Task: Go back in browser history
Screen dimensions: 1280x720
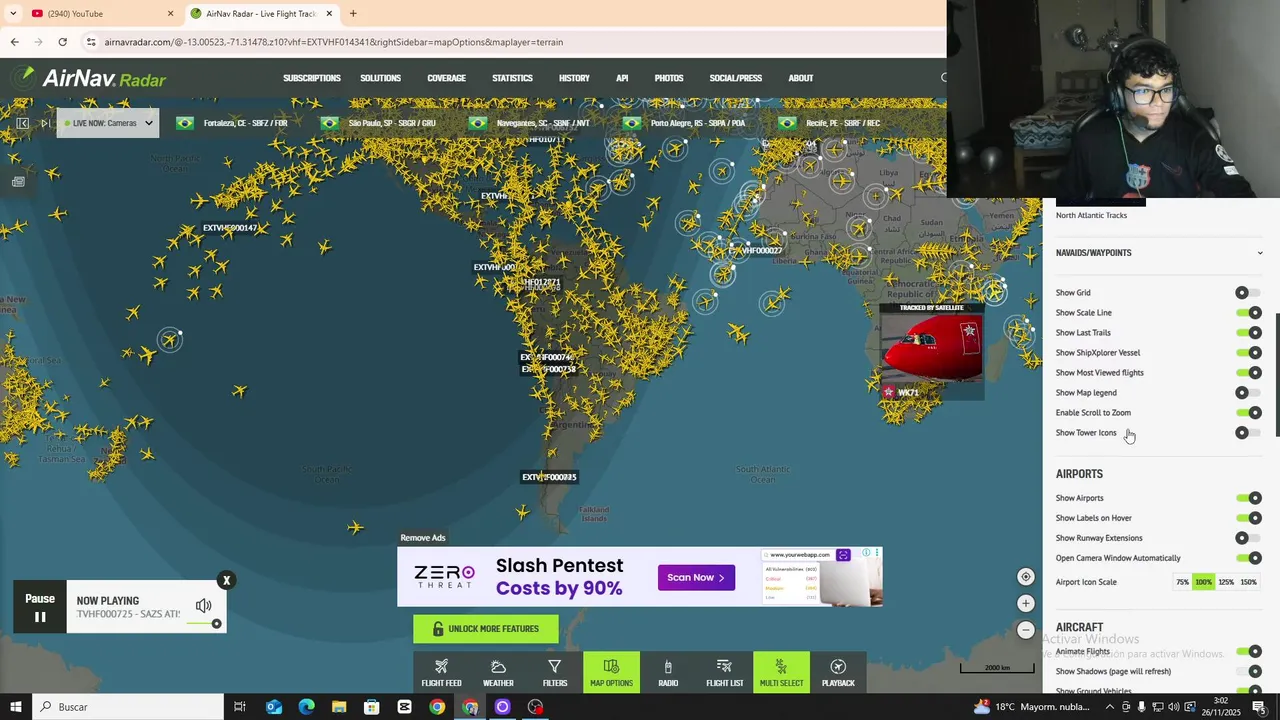Action: click(x=14, y=42)
